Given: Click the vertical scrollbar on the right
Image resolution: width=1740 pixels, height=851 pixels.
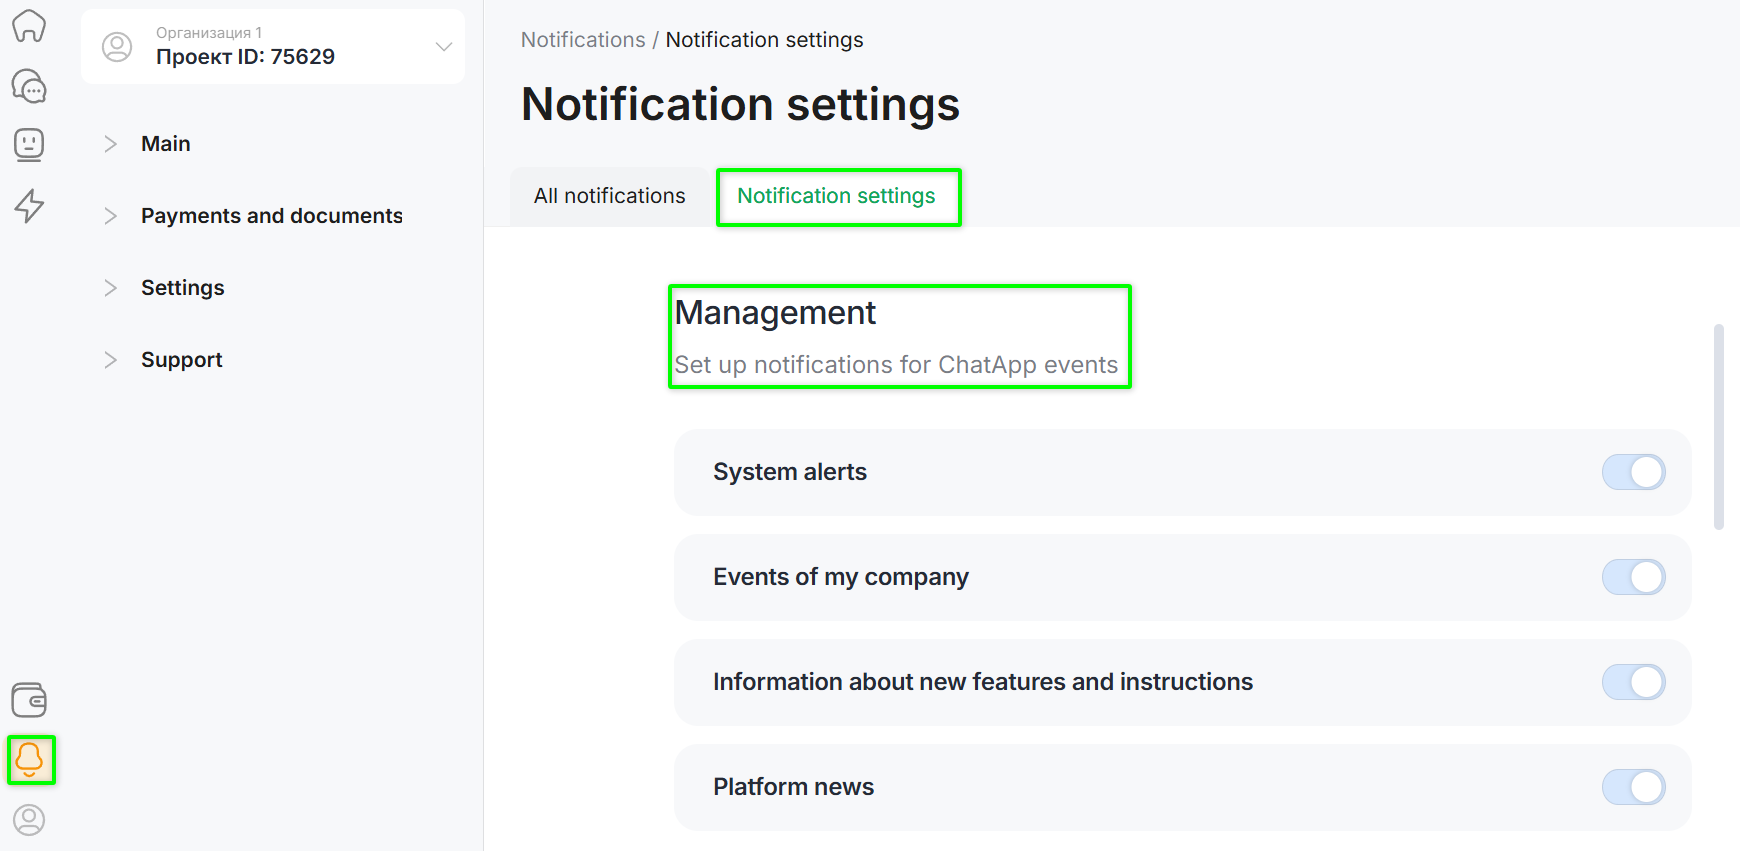Looking at the screenshot, I should point(1718,426).
